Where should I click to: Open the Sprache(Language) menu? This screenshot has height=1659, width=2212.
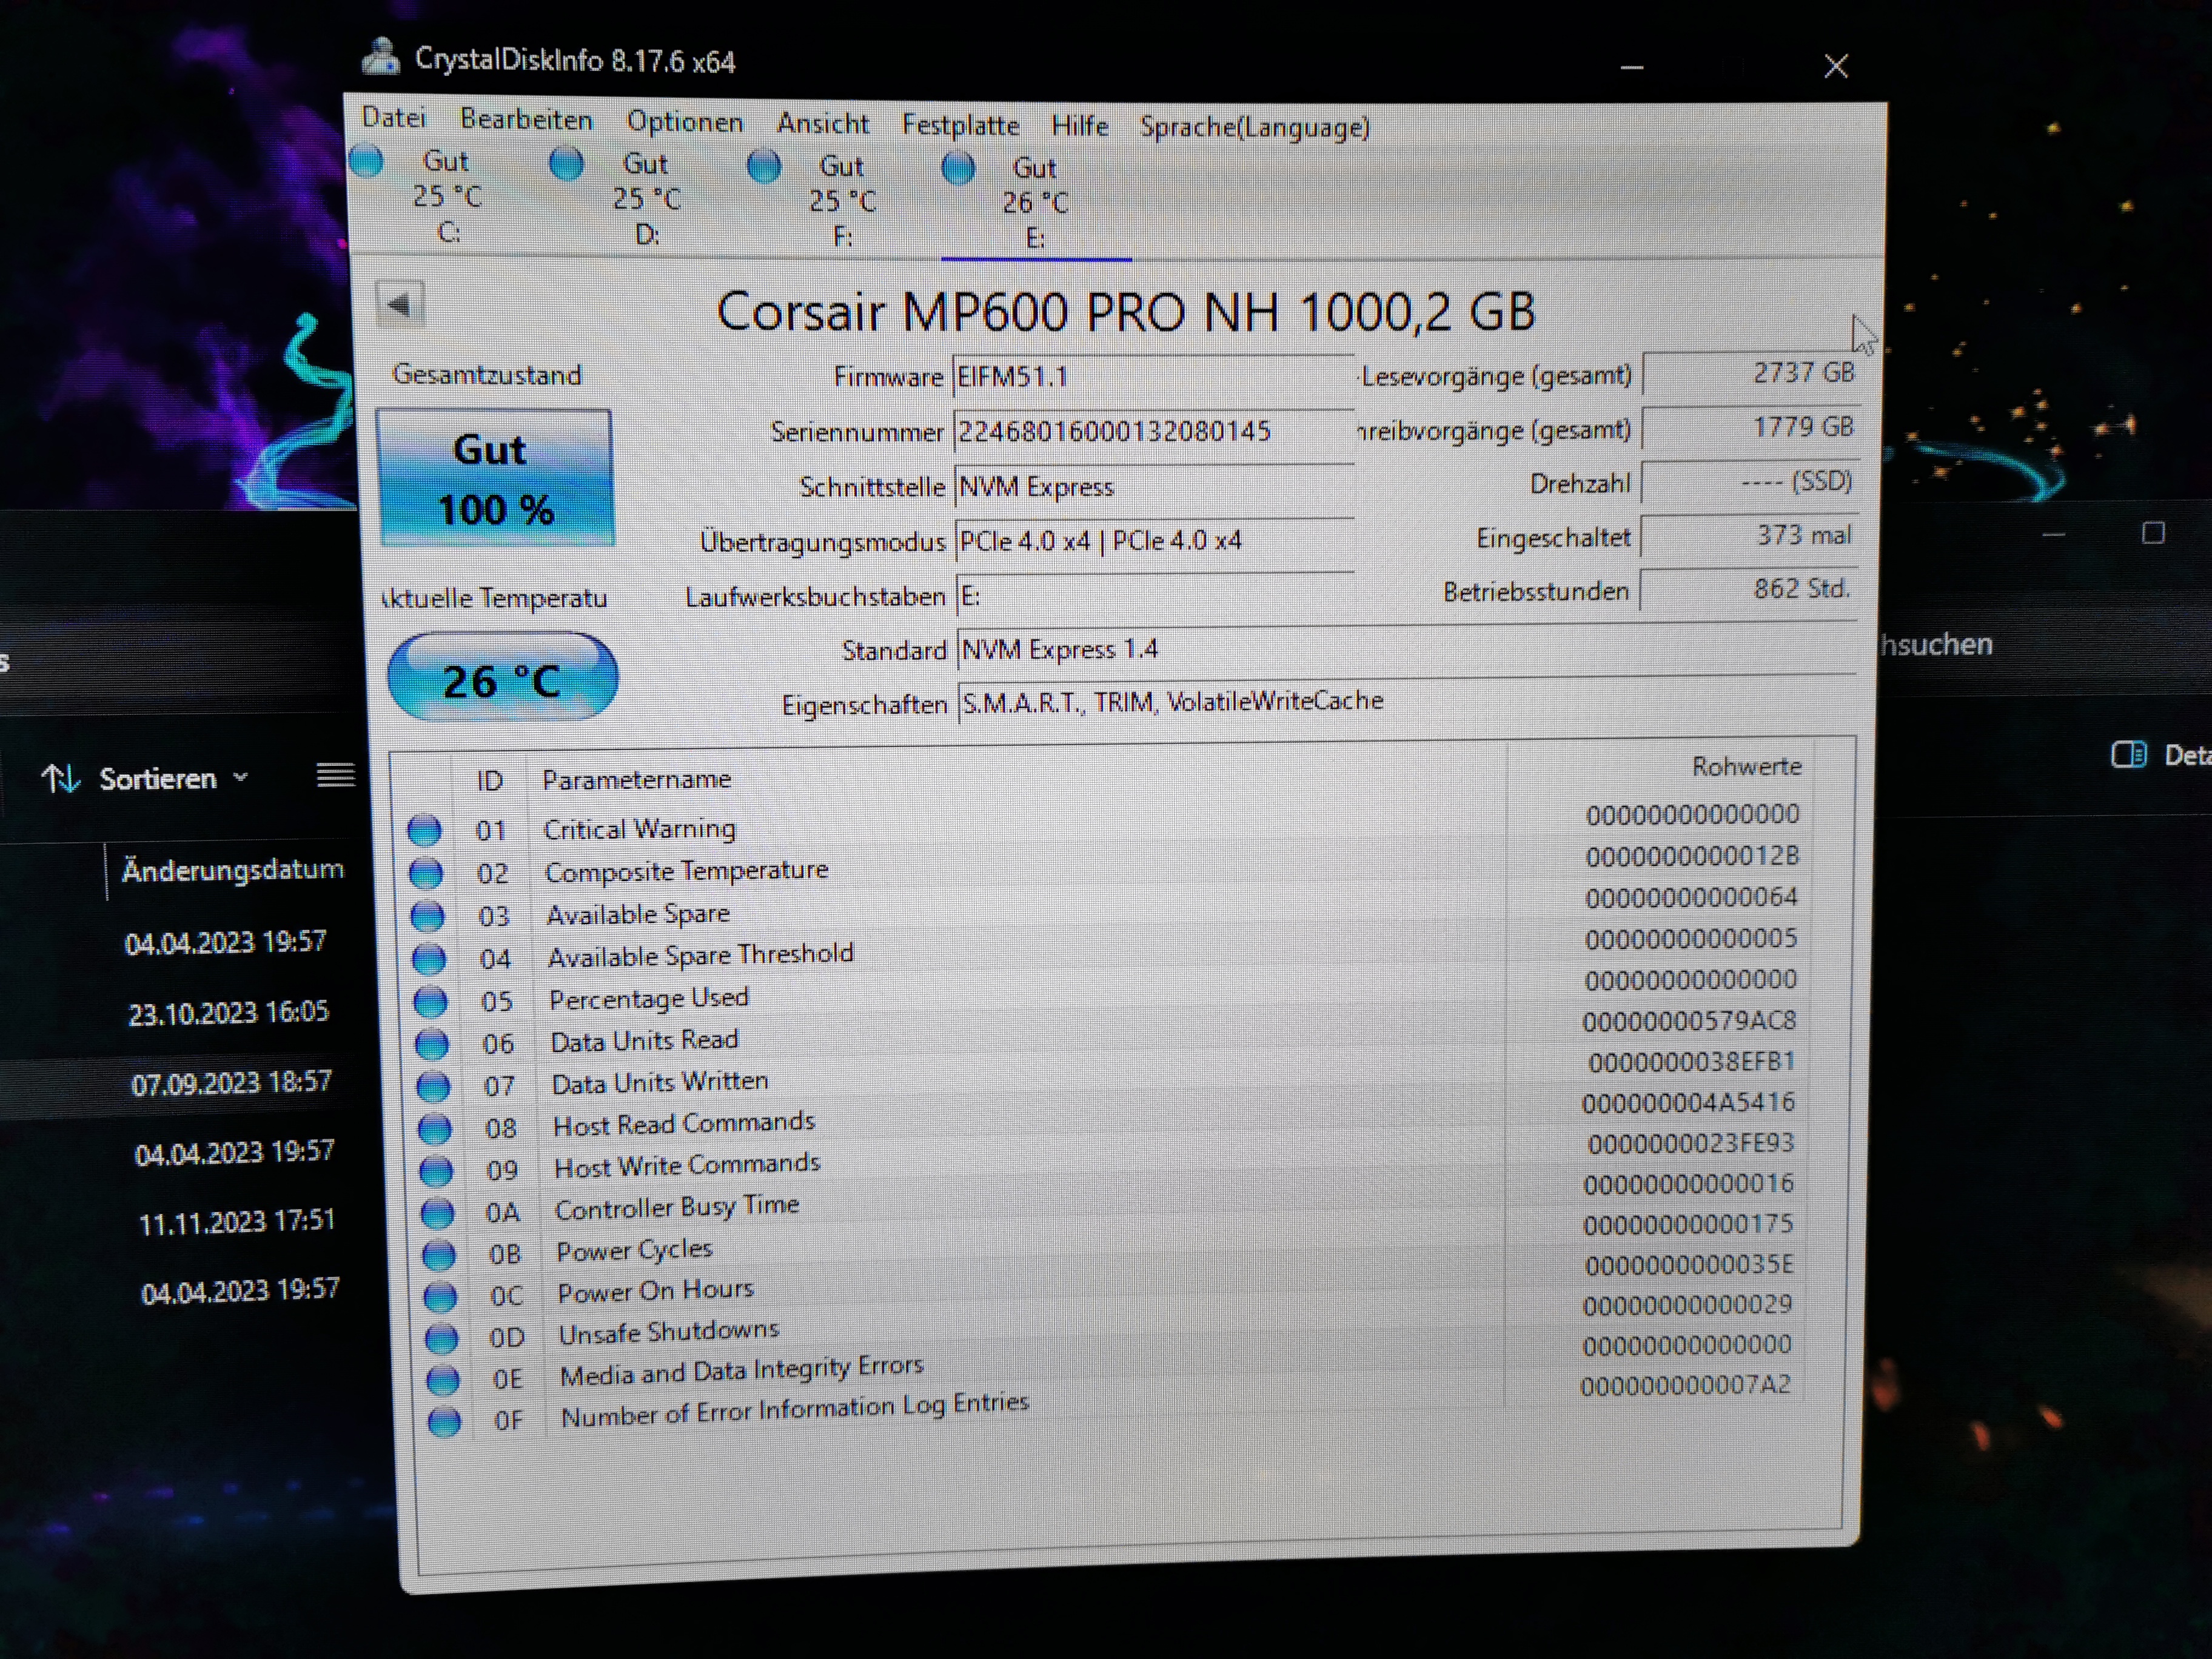pyautogui.click(x=1254, y=128)
